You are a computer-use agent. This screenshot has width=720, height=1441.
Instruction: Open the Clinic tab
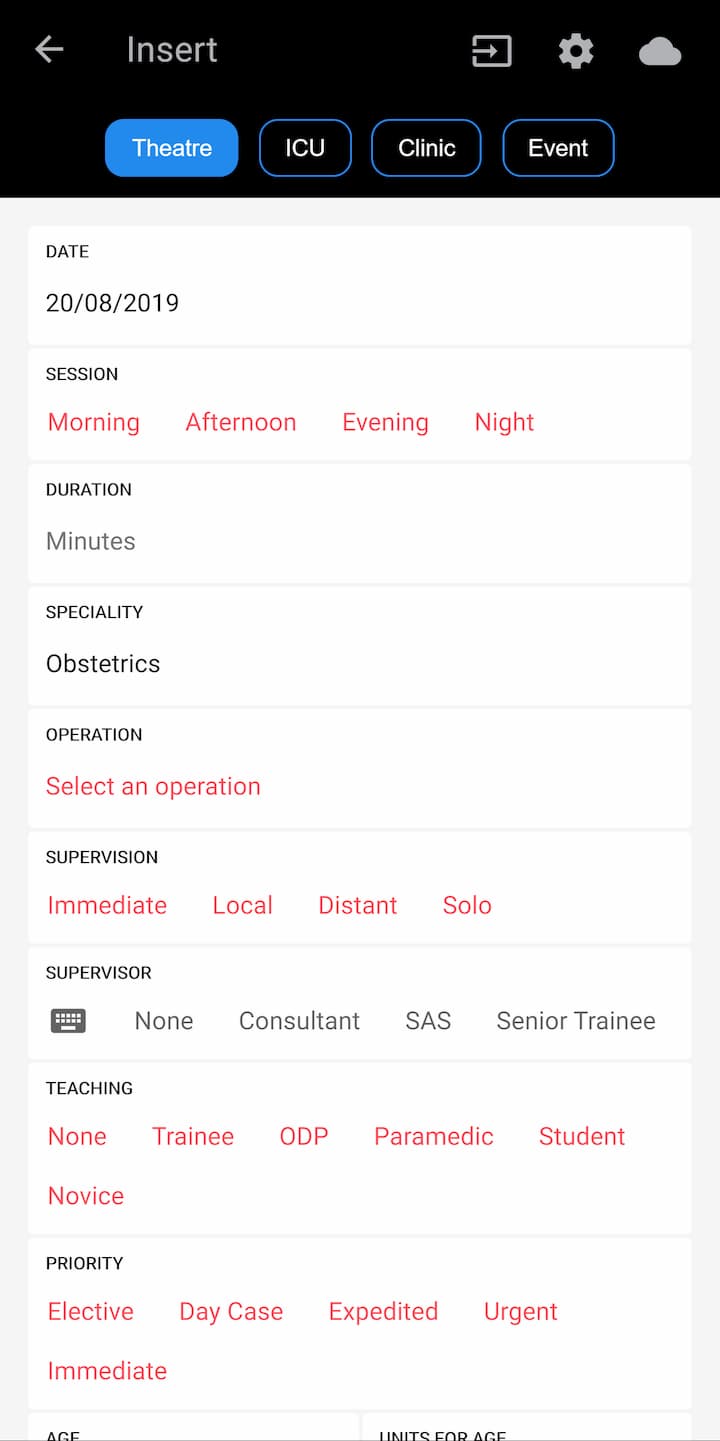click(x=426, y=148)
